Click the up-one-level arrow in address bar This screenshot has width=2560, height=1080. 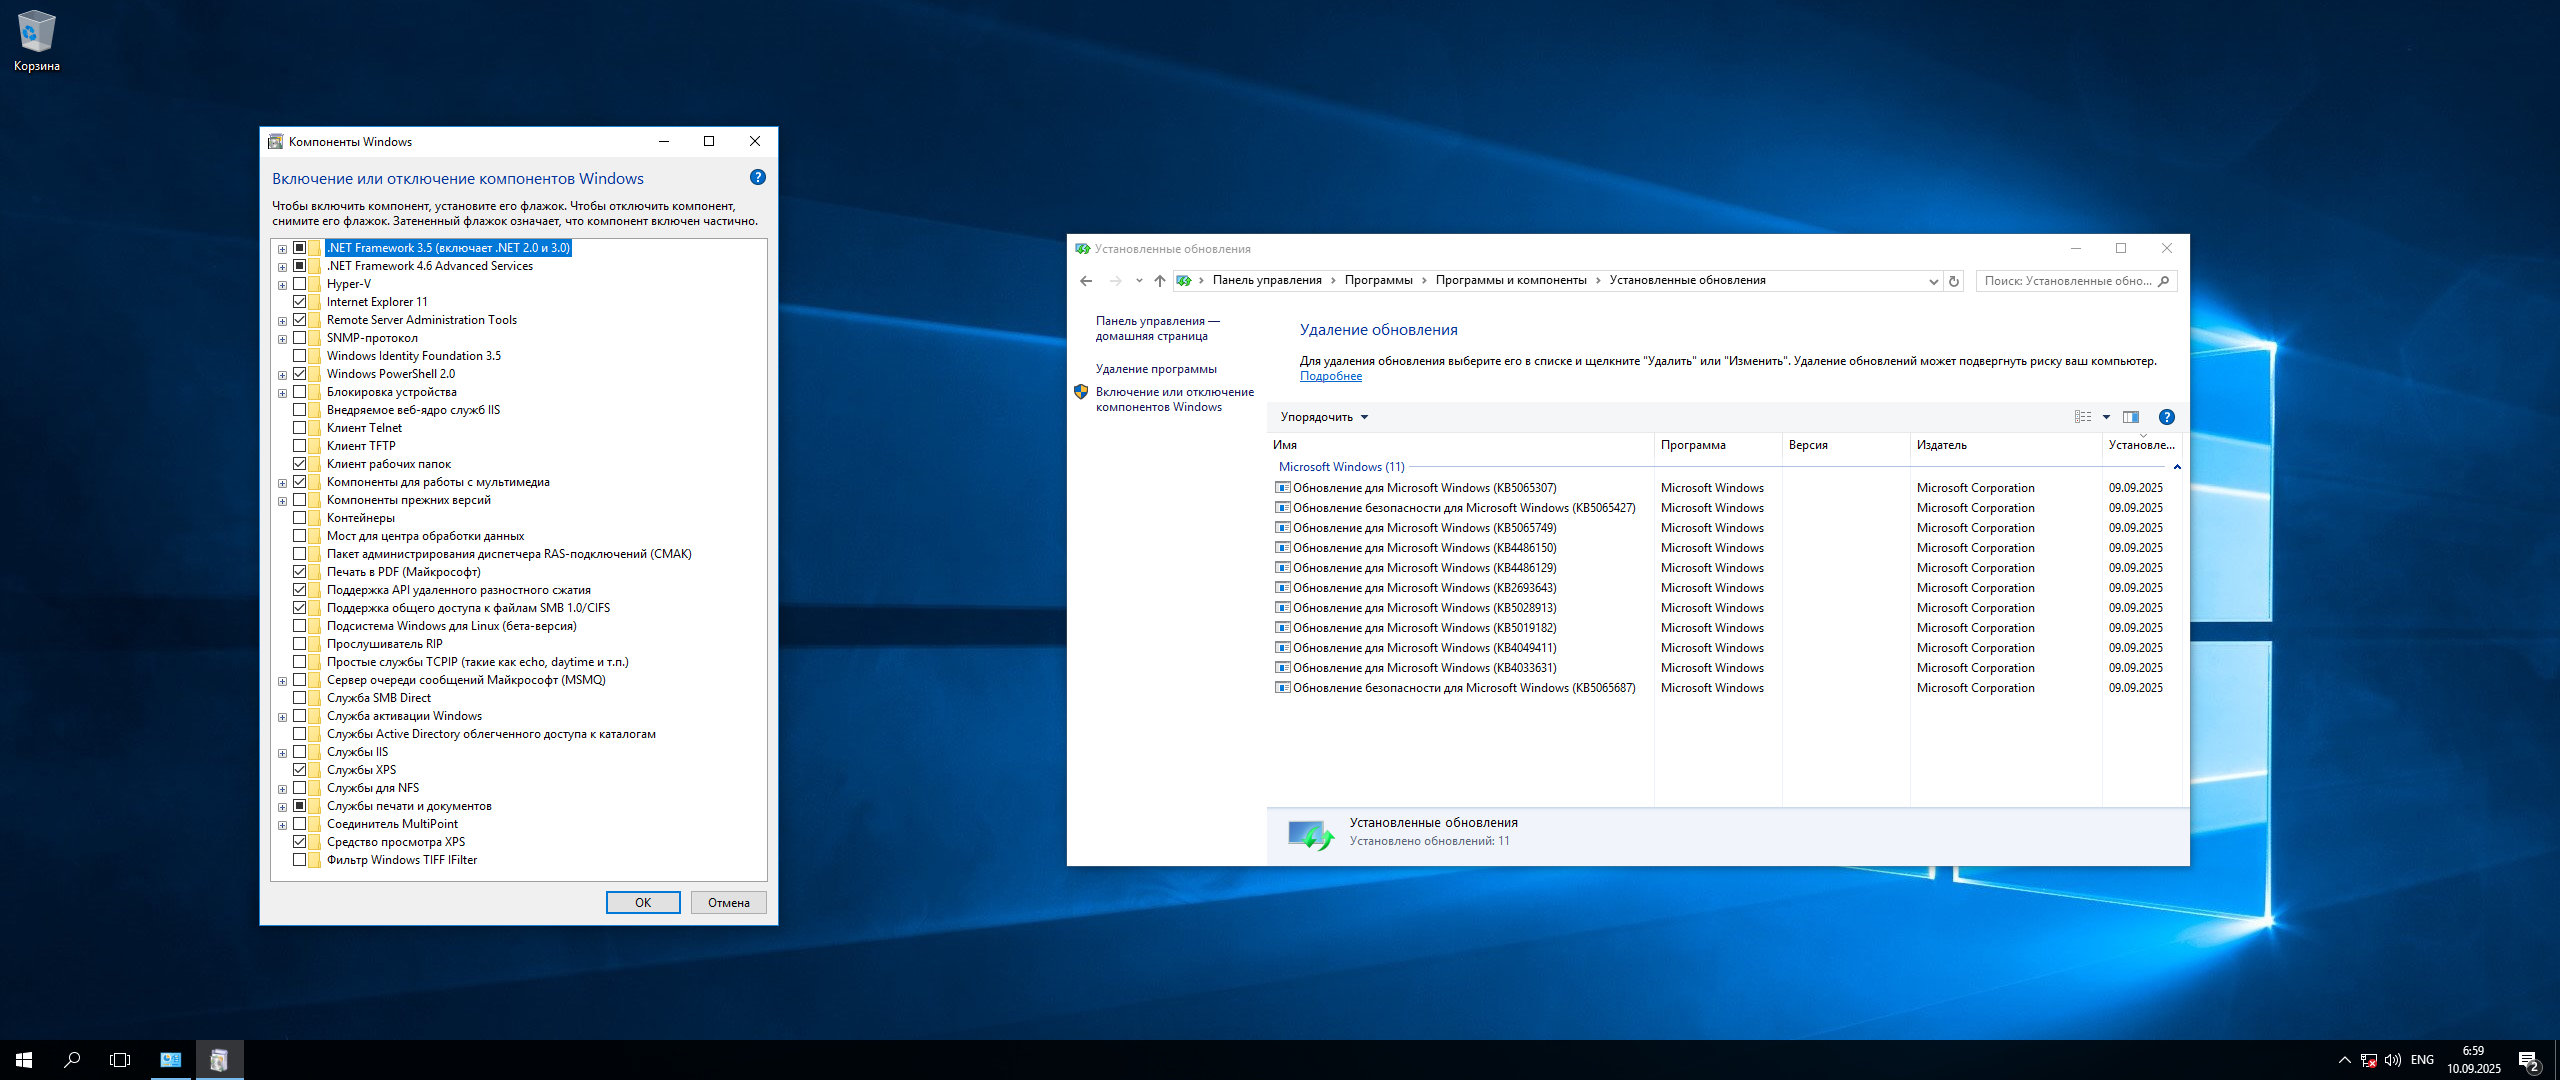pos(1160,281)
